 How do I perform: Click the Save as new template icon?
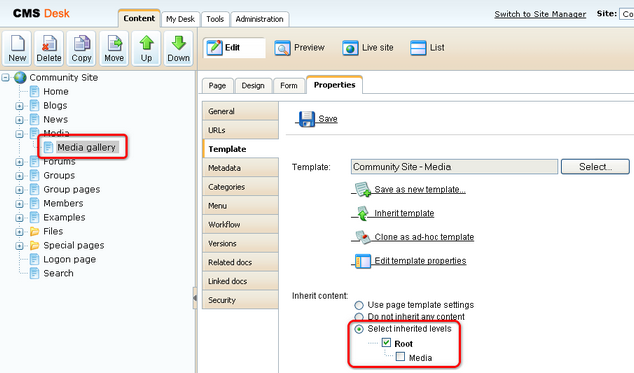(362, 189)
